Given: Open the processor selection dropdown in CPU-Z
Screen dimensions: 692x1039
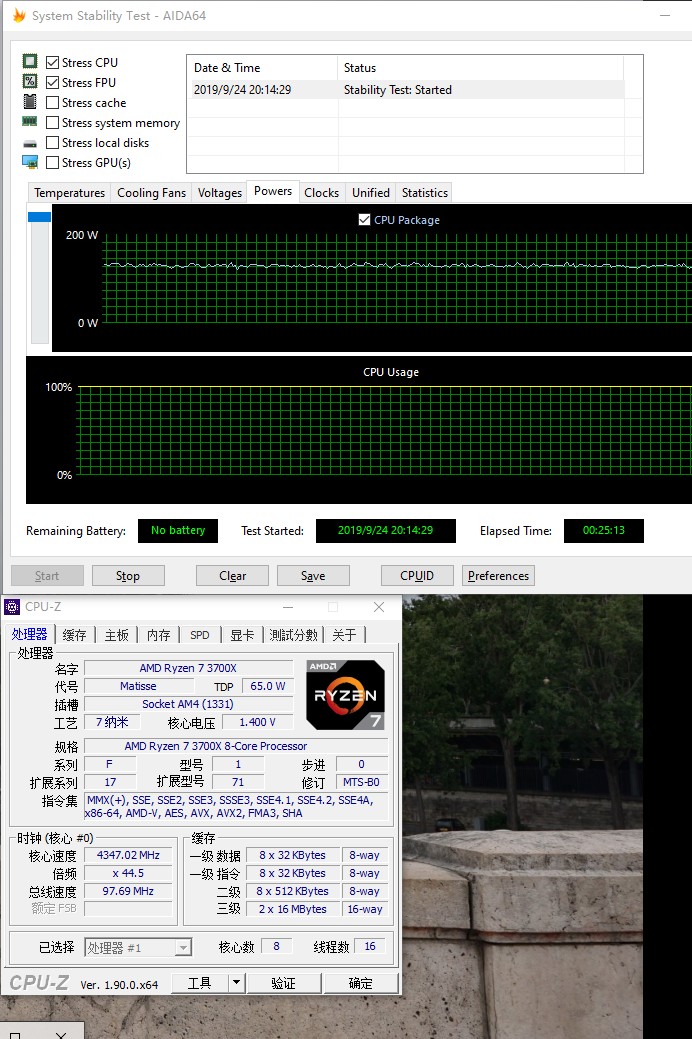Looking at the screenshot, I should (183, 948).
